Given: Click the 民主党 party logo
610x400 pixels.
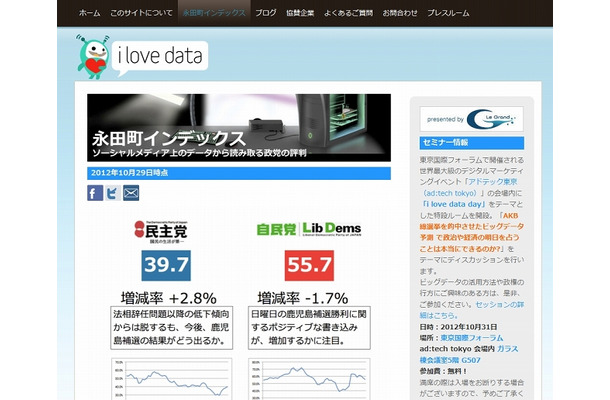Looking at the screenshot, I should tap(161, 232).
